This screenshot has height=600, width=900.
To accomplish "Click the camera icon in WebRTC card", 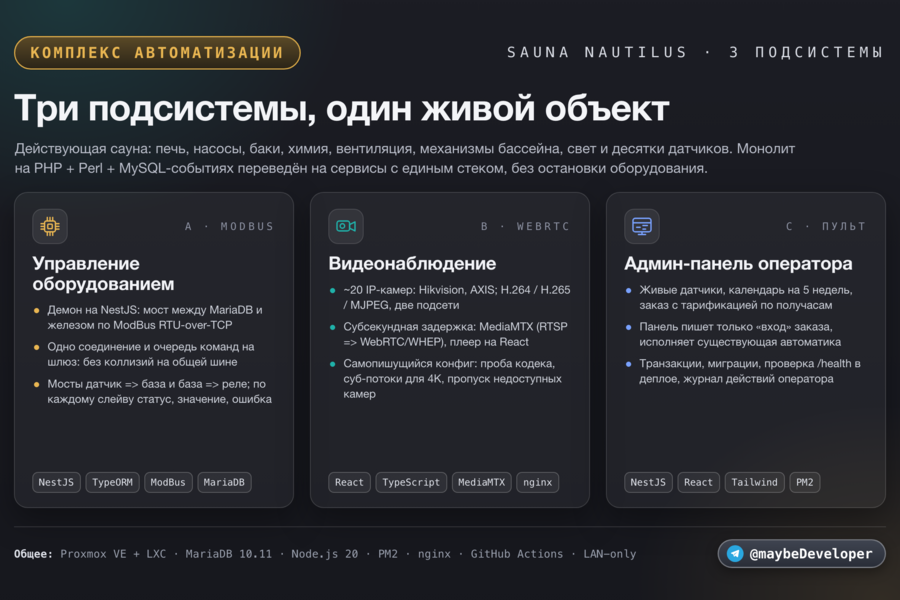I will click(x=346, y=226).
